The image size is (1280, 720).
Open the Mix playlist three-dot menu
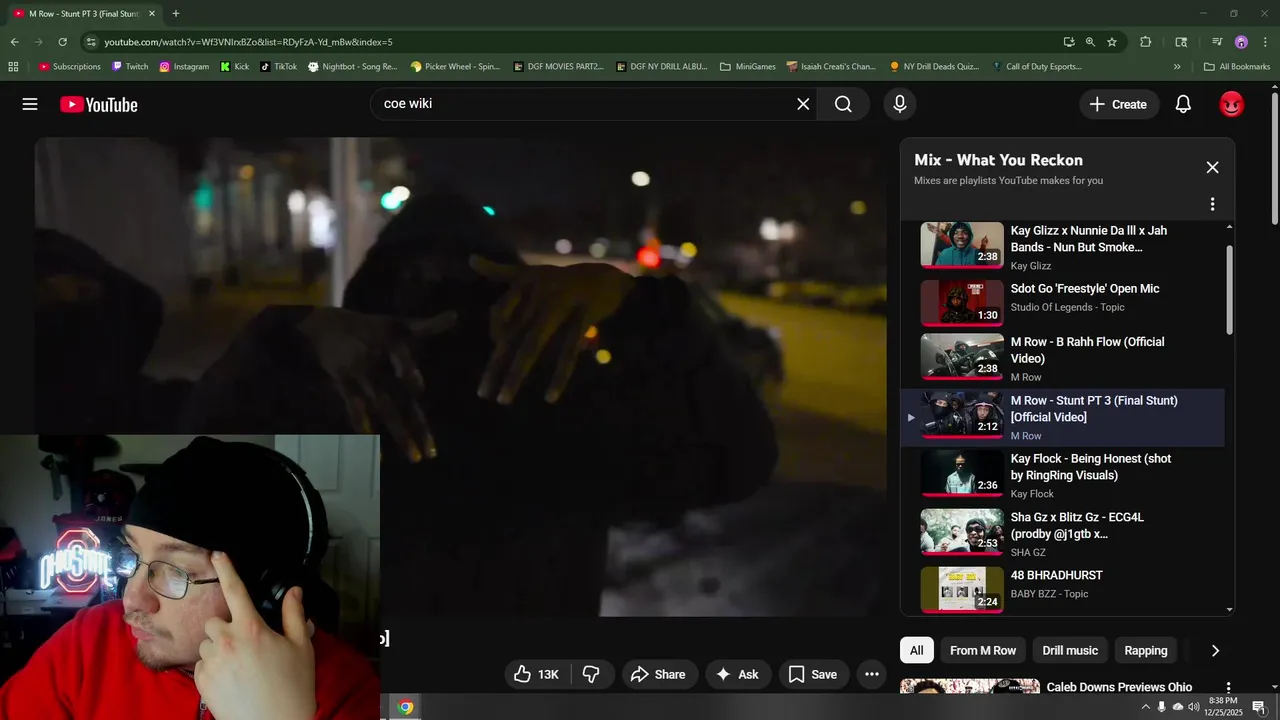[1212, 204]
